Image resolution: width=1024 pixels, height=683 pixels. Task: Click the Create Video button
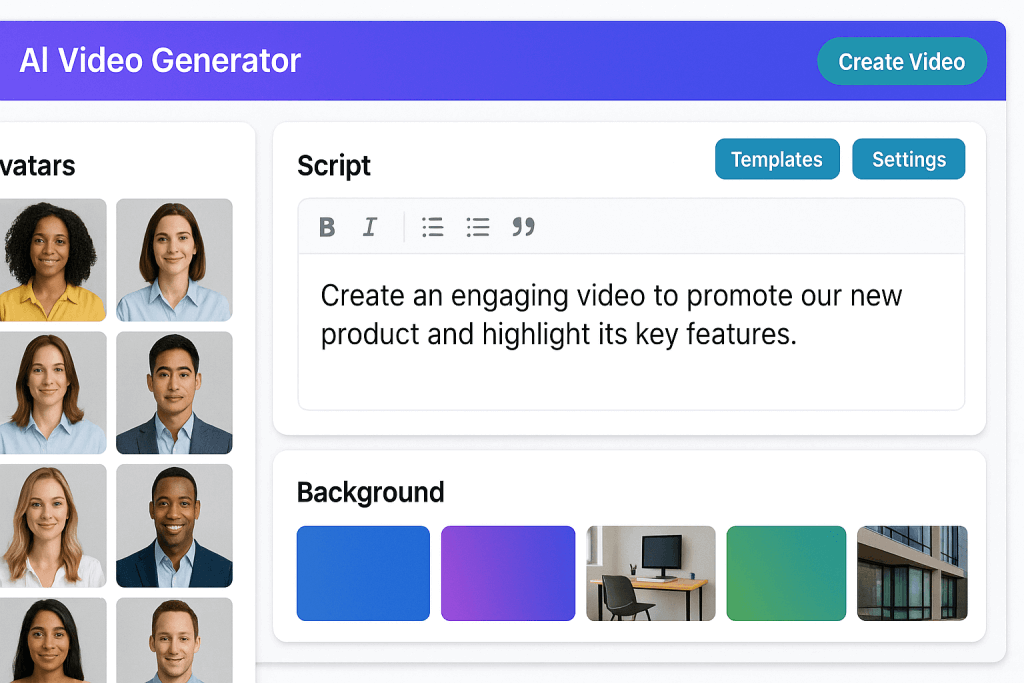901,61
